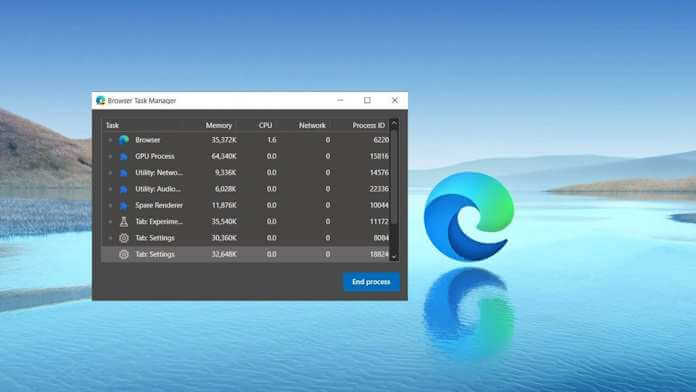Click process ID 14576
Image resolution: width=696 pixels, height=392 pixels.
tap(379, 173)
